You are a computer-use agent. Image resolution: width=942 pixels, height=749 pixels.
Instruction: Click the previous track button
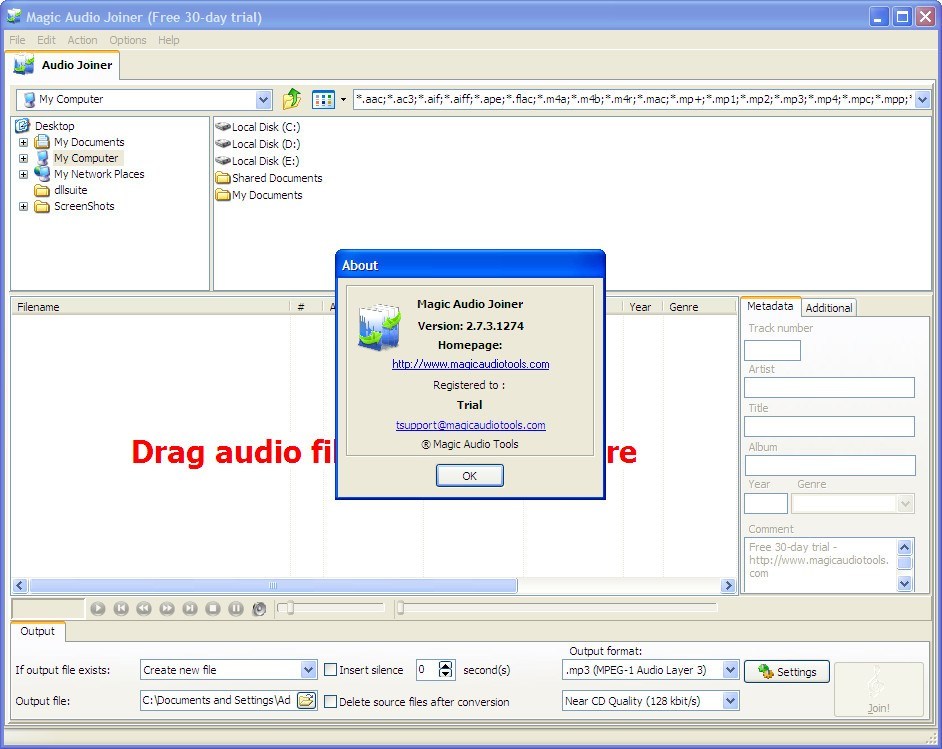pos(121,608)
